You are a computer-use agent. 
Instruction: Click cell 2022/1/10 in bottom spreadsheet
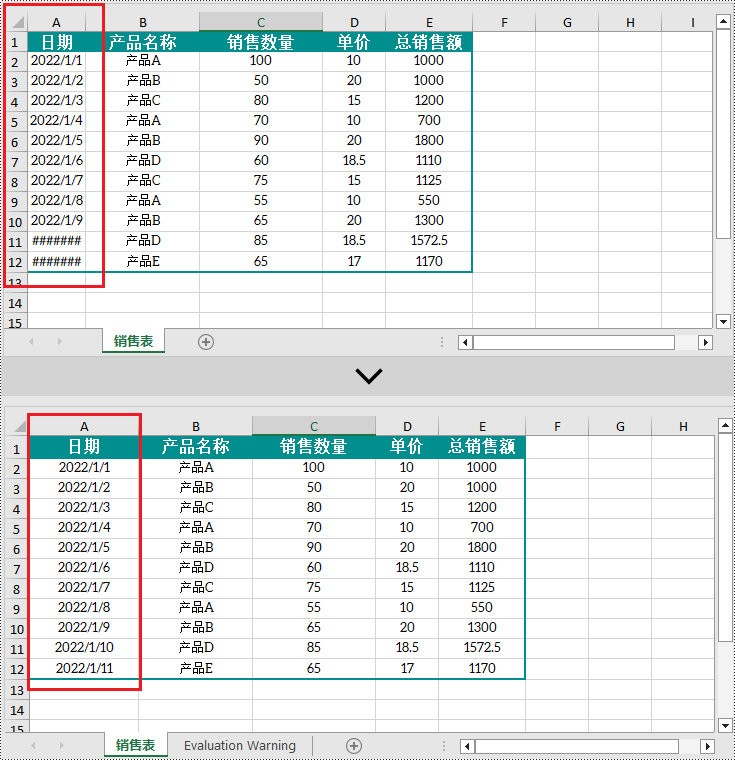[x=84, y=648]
